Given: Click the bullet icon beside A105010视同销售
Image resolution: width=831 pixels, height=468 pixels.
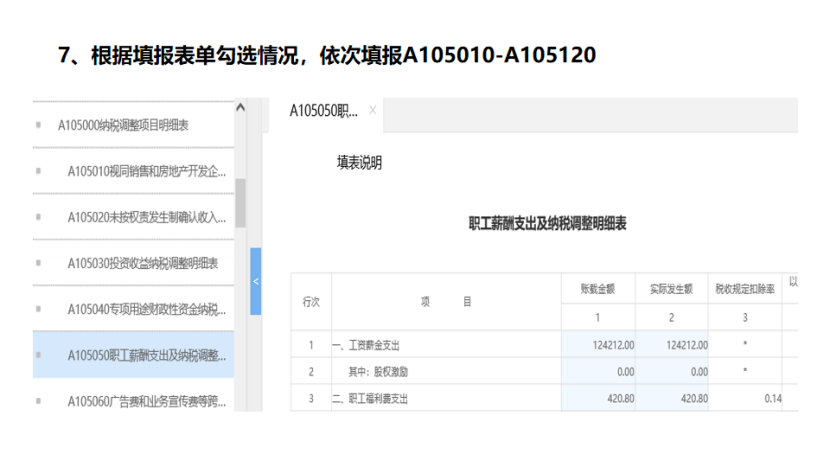Looking at the screenshot, I should (x=39, y=171).
